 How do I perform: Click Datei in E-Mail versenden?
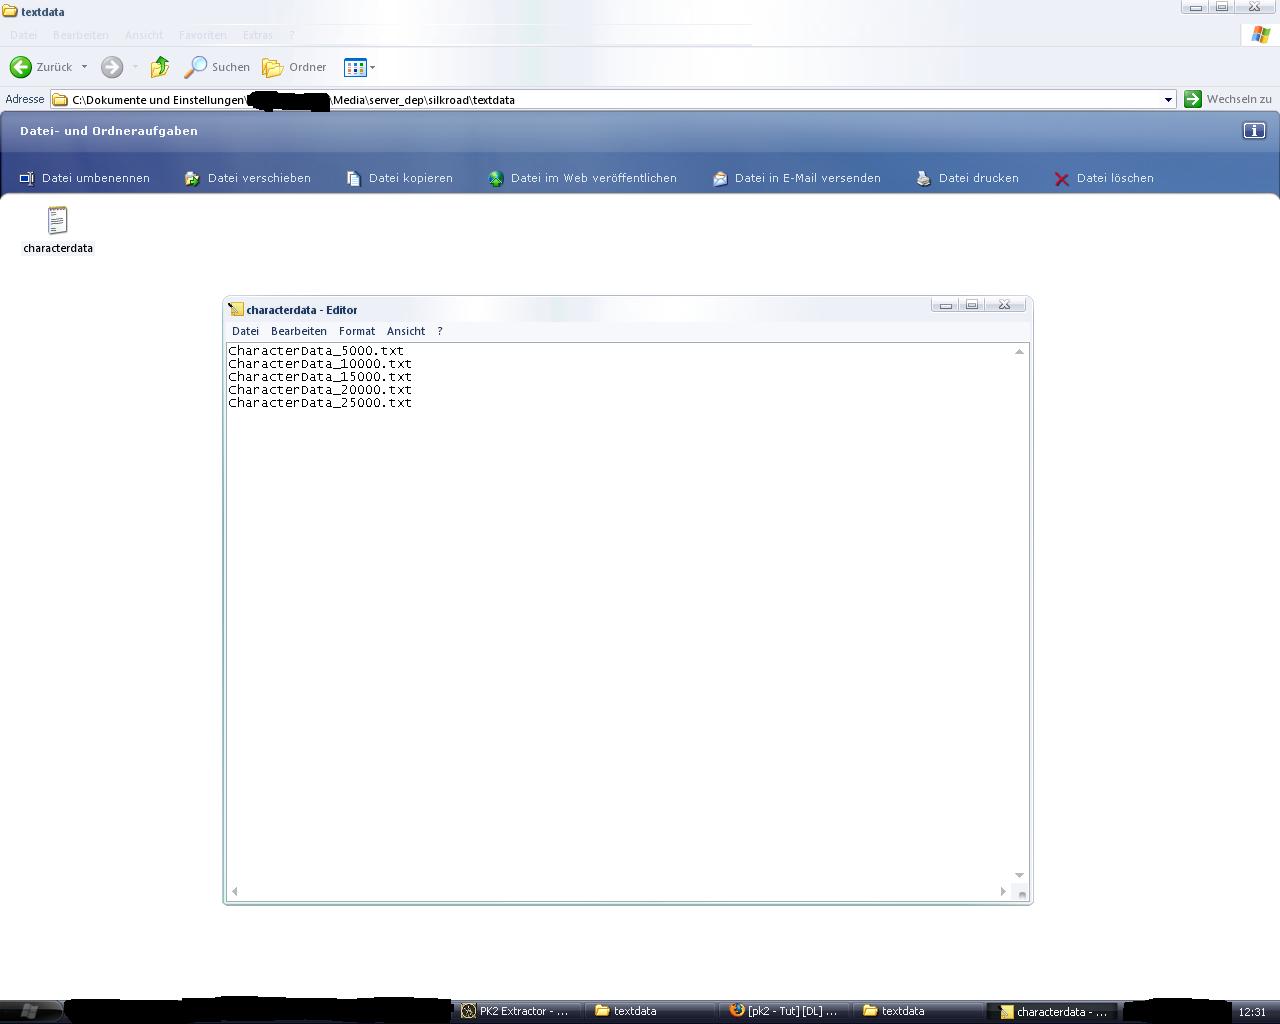point(807,178)
